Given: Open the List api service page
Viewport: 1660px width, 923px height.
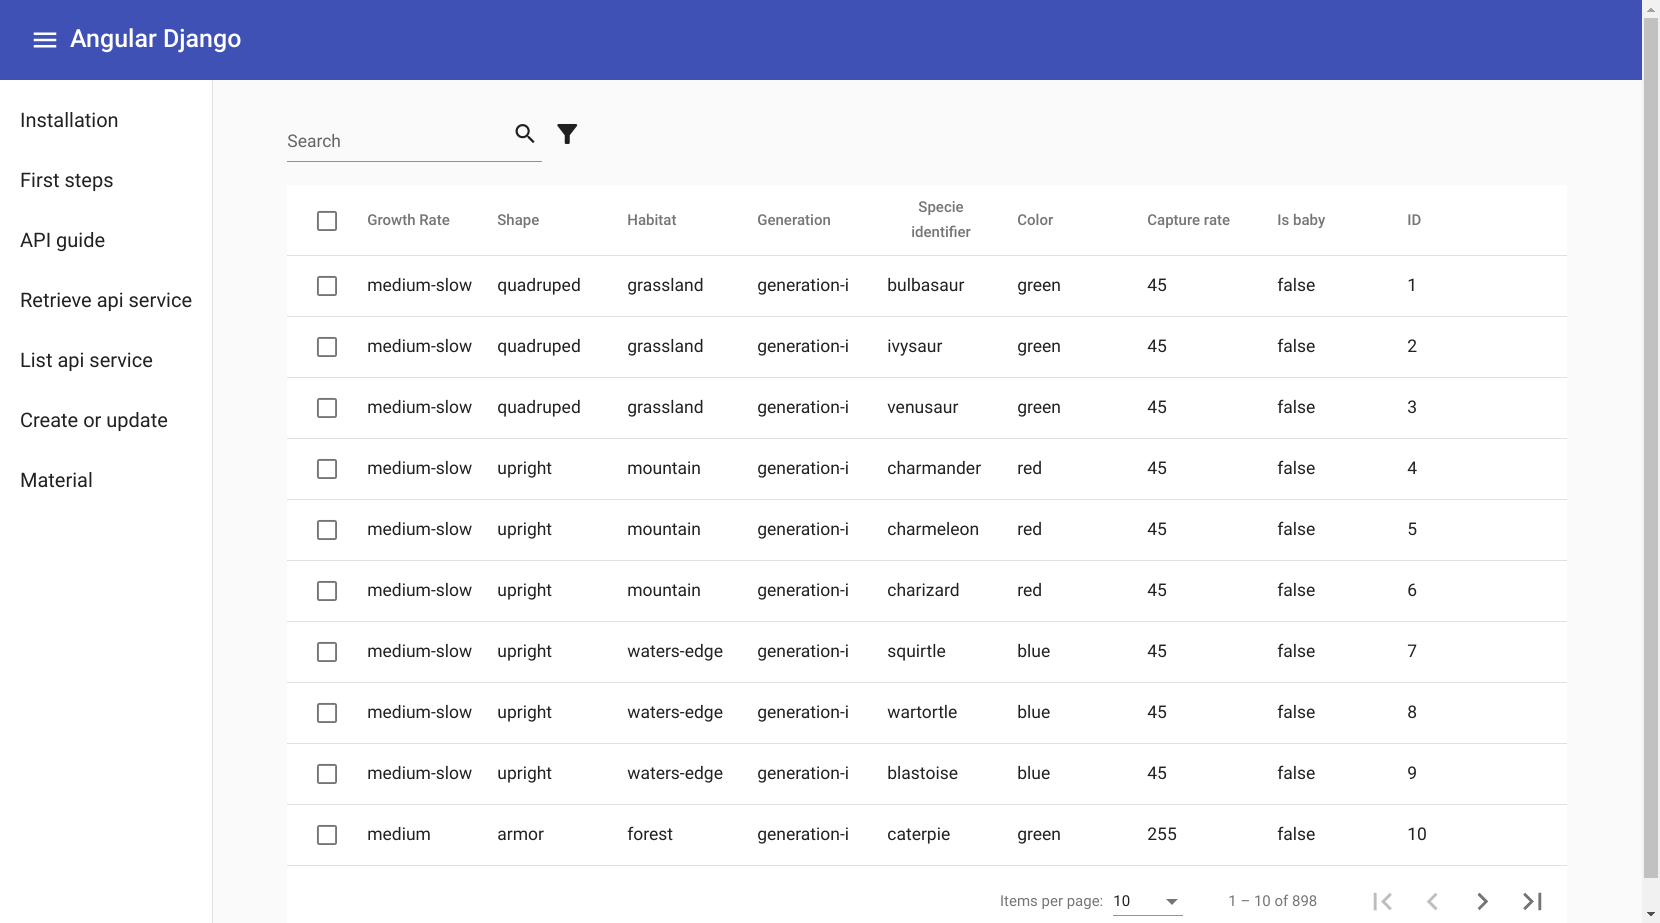Looking at the screenshot, I should coord(86,360).
